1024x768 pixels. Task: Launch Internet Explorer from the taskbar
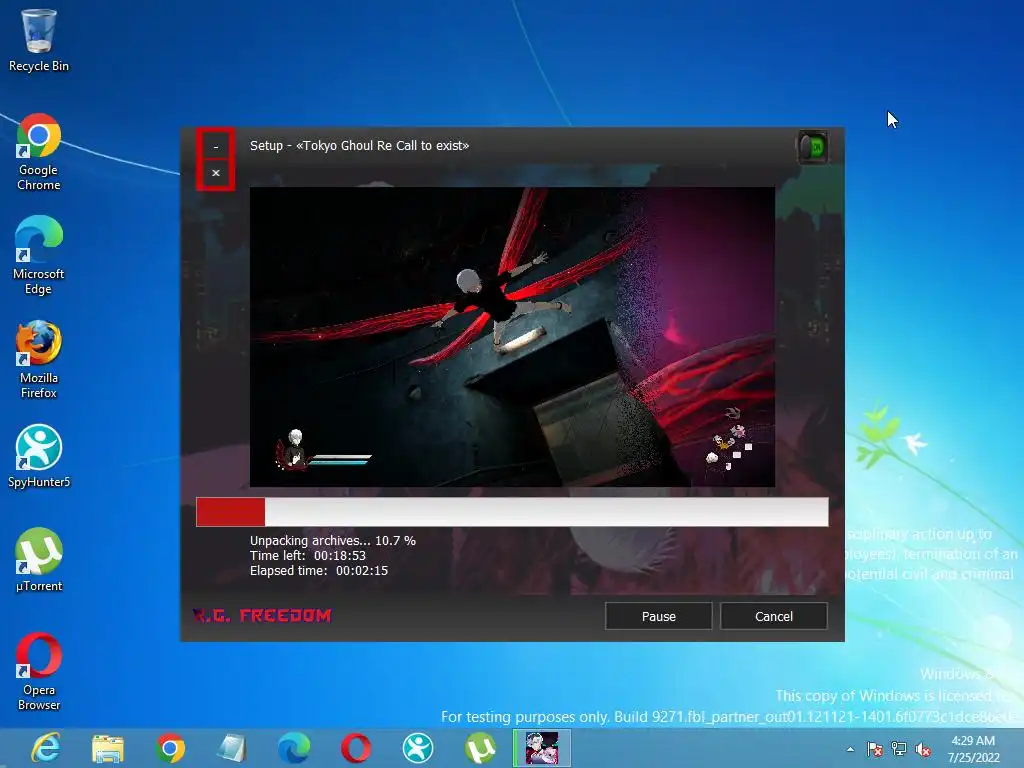point(46,748)
